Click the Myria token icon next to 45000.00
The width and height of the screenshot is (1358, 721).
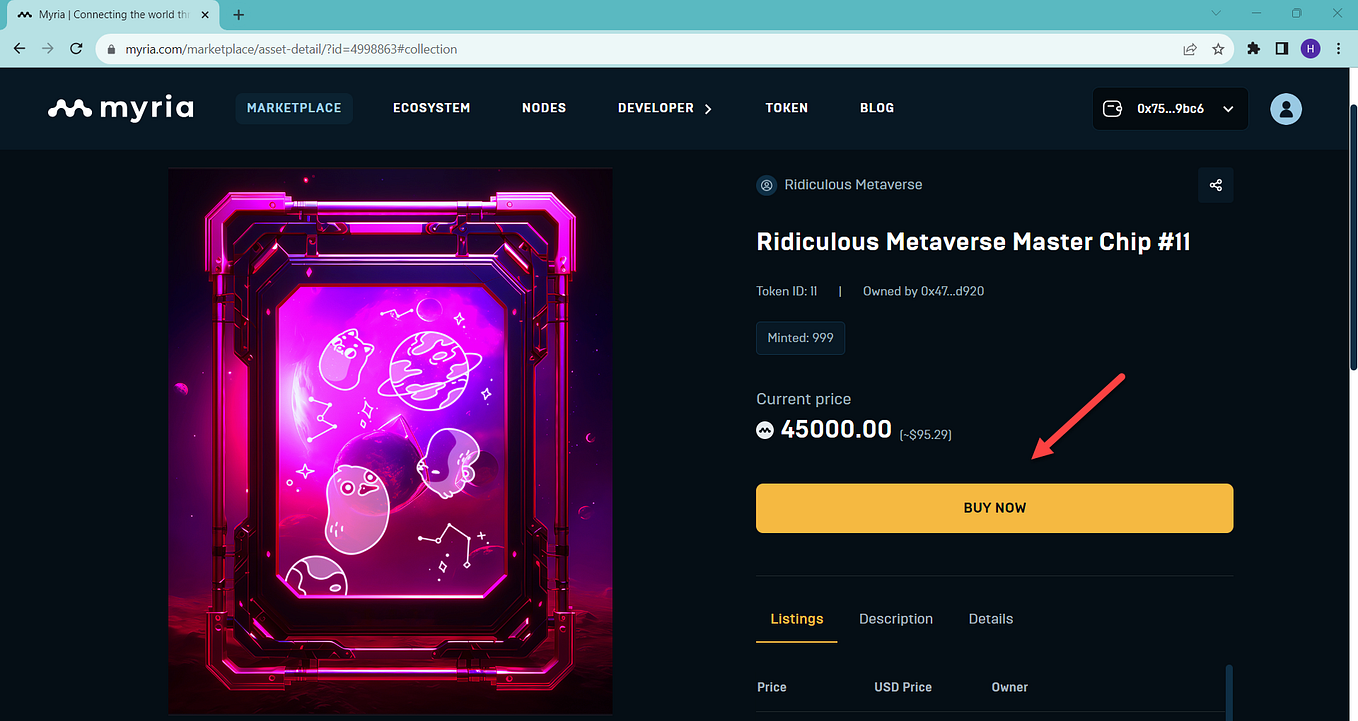coord(764,429)
